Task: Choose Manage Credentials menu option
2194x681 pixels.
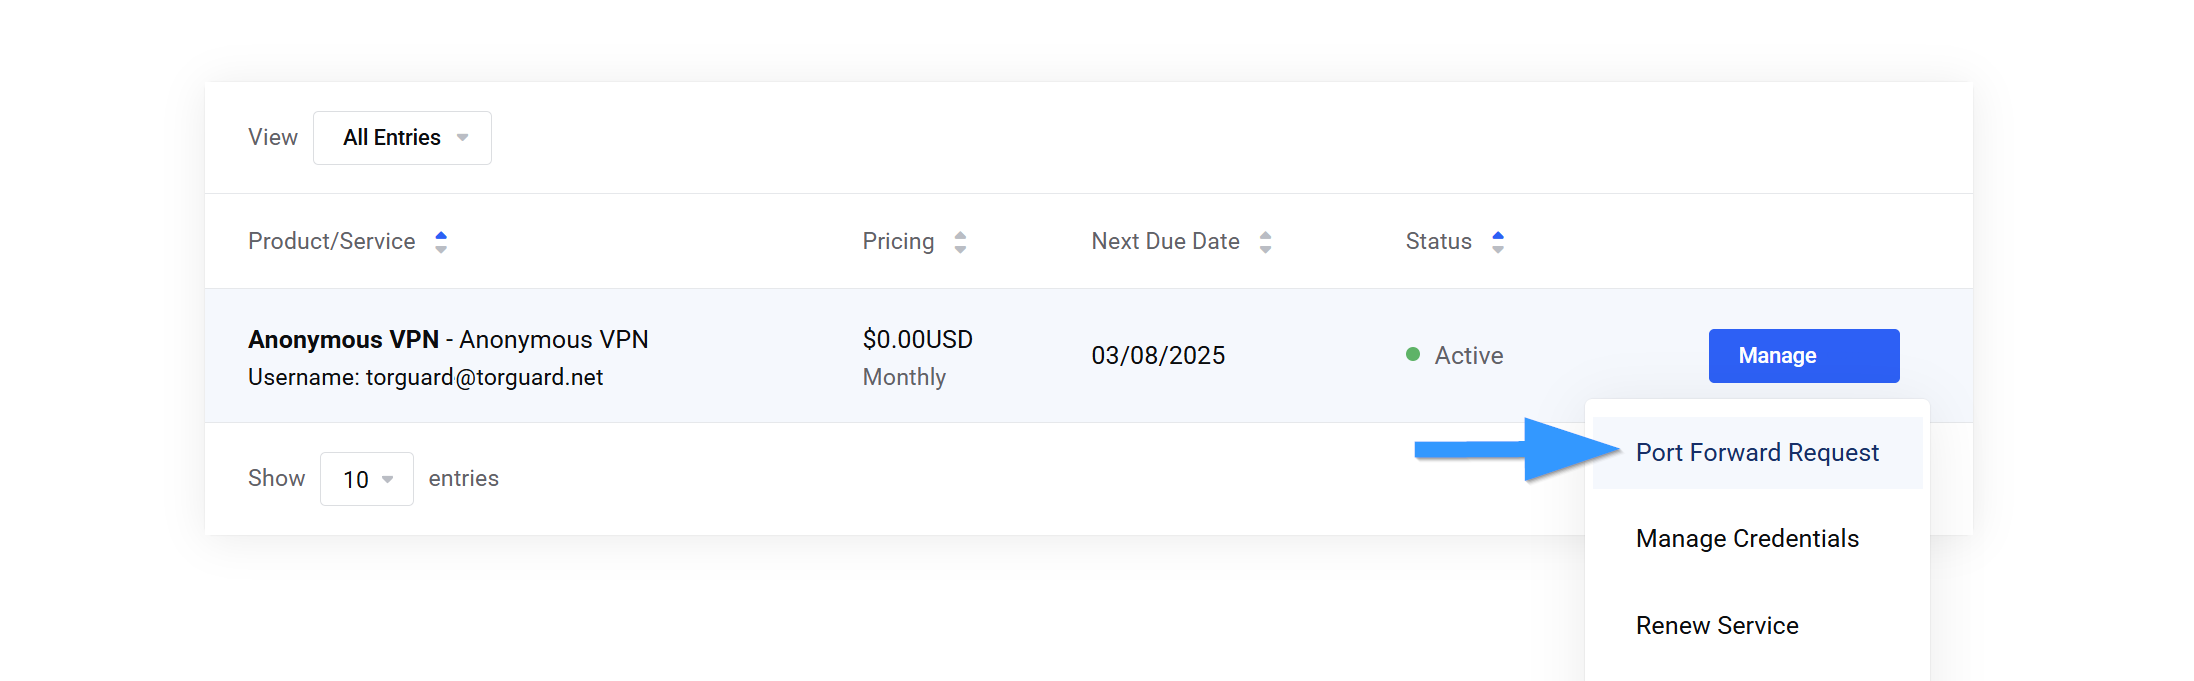Action: (1747, 539)
